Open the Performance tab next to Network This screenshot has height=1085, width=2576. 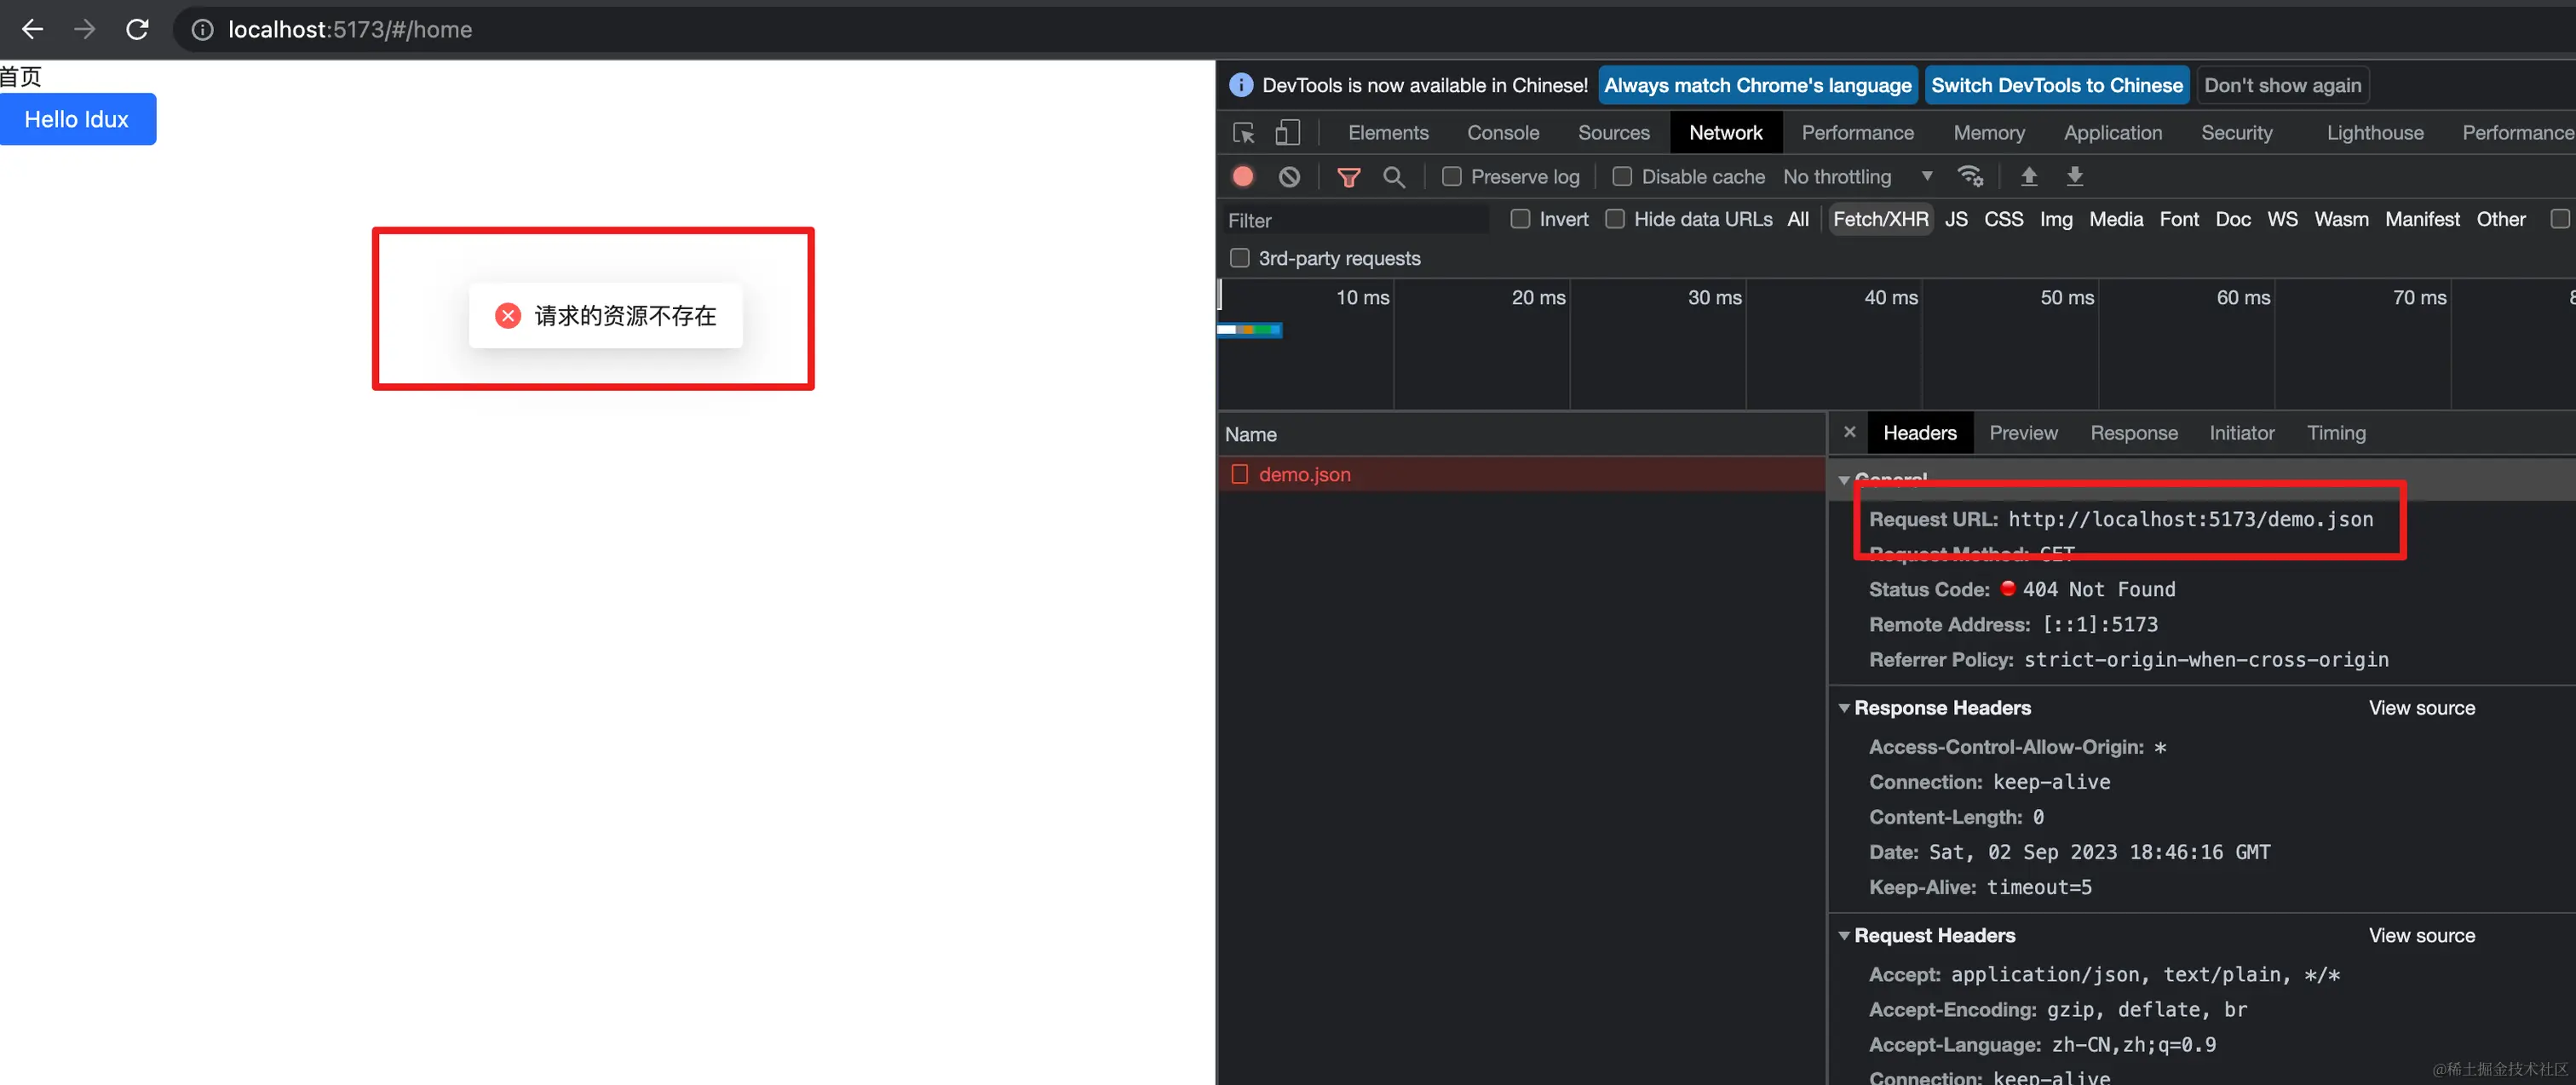(x=1857, y=133)
